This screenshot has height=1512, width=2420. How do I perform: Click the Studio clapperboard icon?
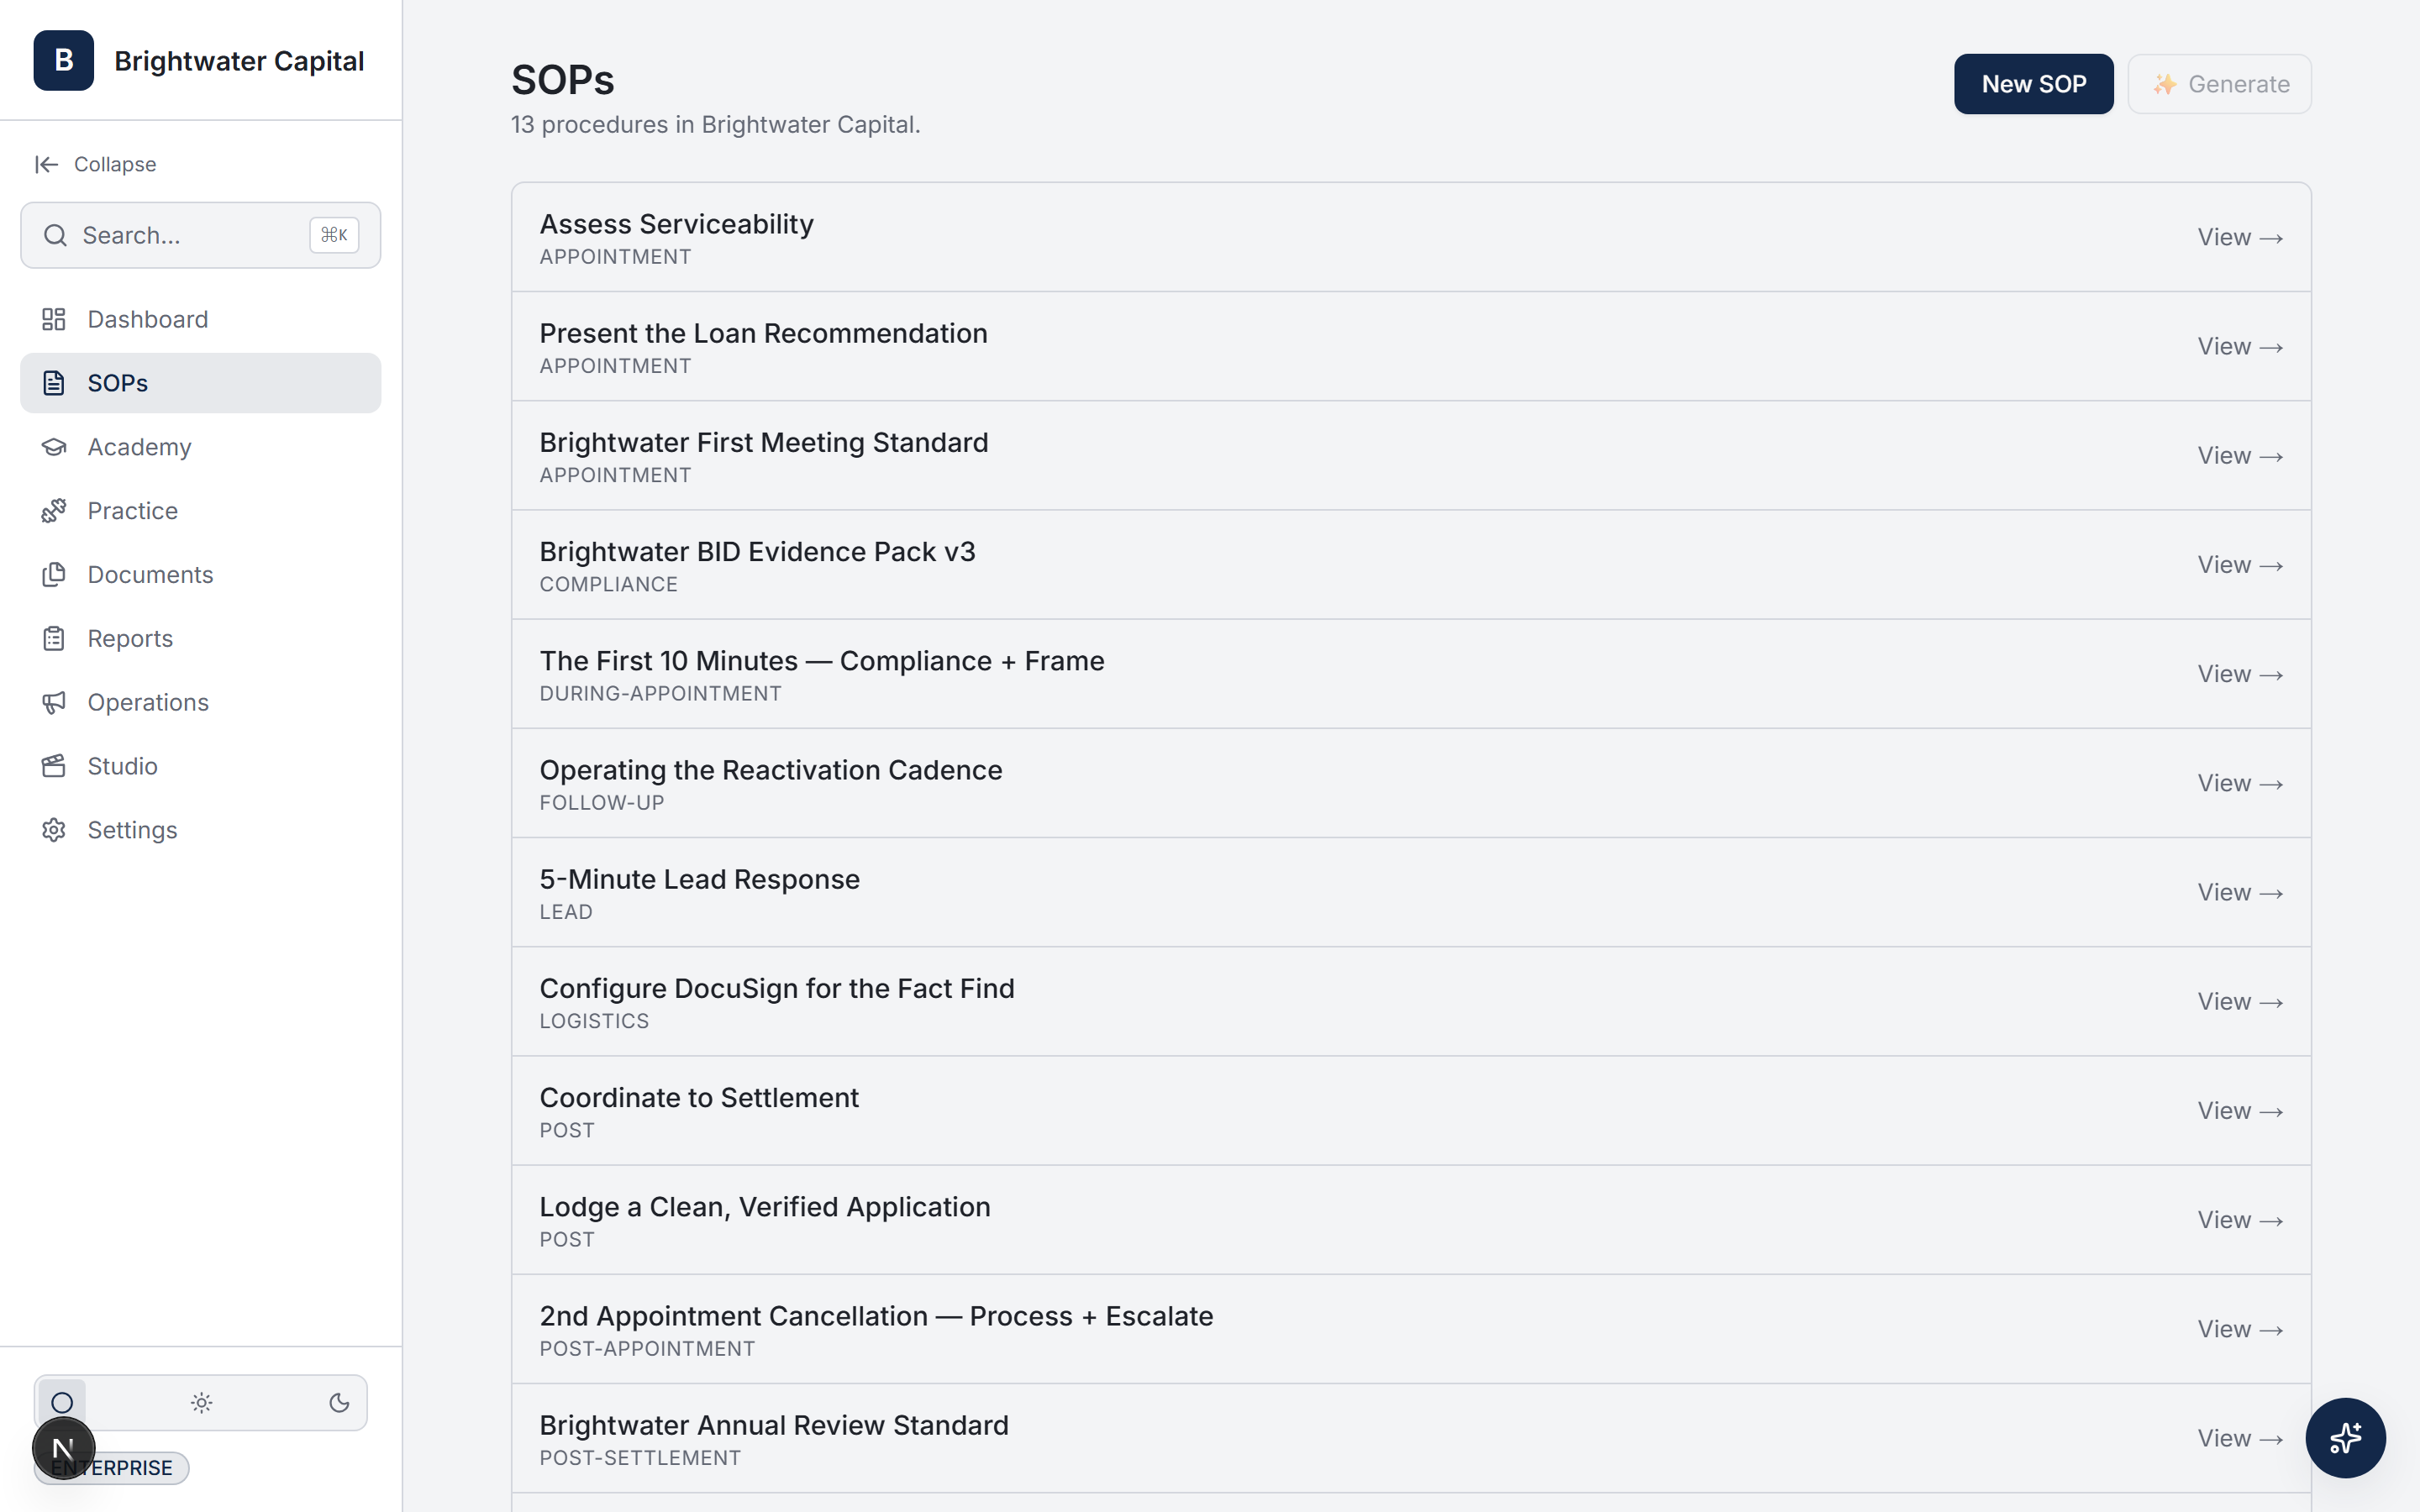tap(54, 766)
